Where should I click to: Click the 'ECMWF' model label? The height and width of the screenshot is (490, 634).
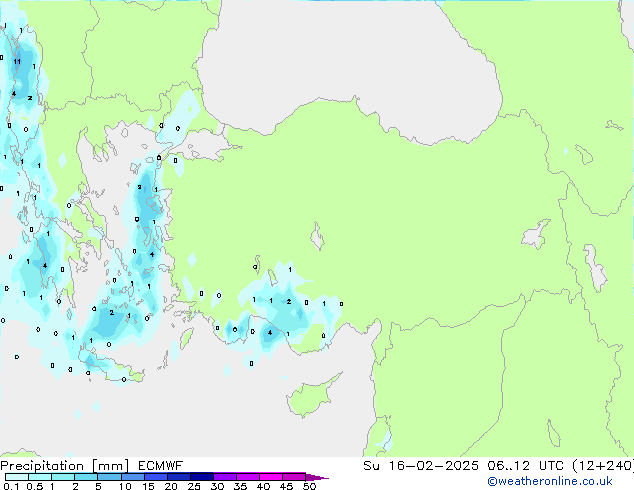(x=161, y=466)
